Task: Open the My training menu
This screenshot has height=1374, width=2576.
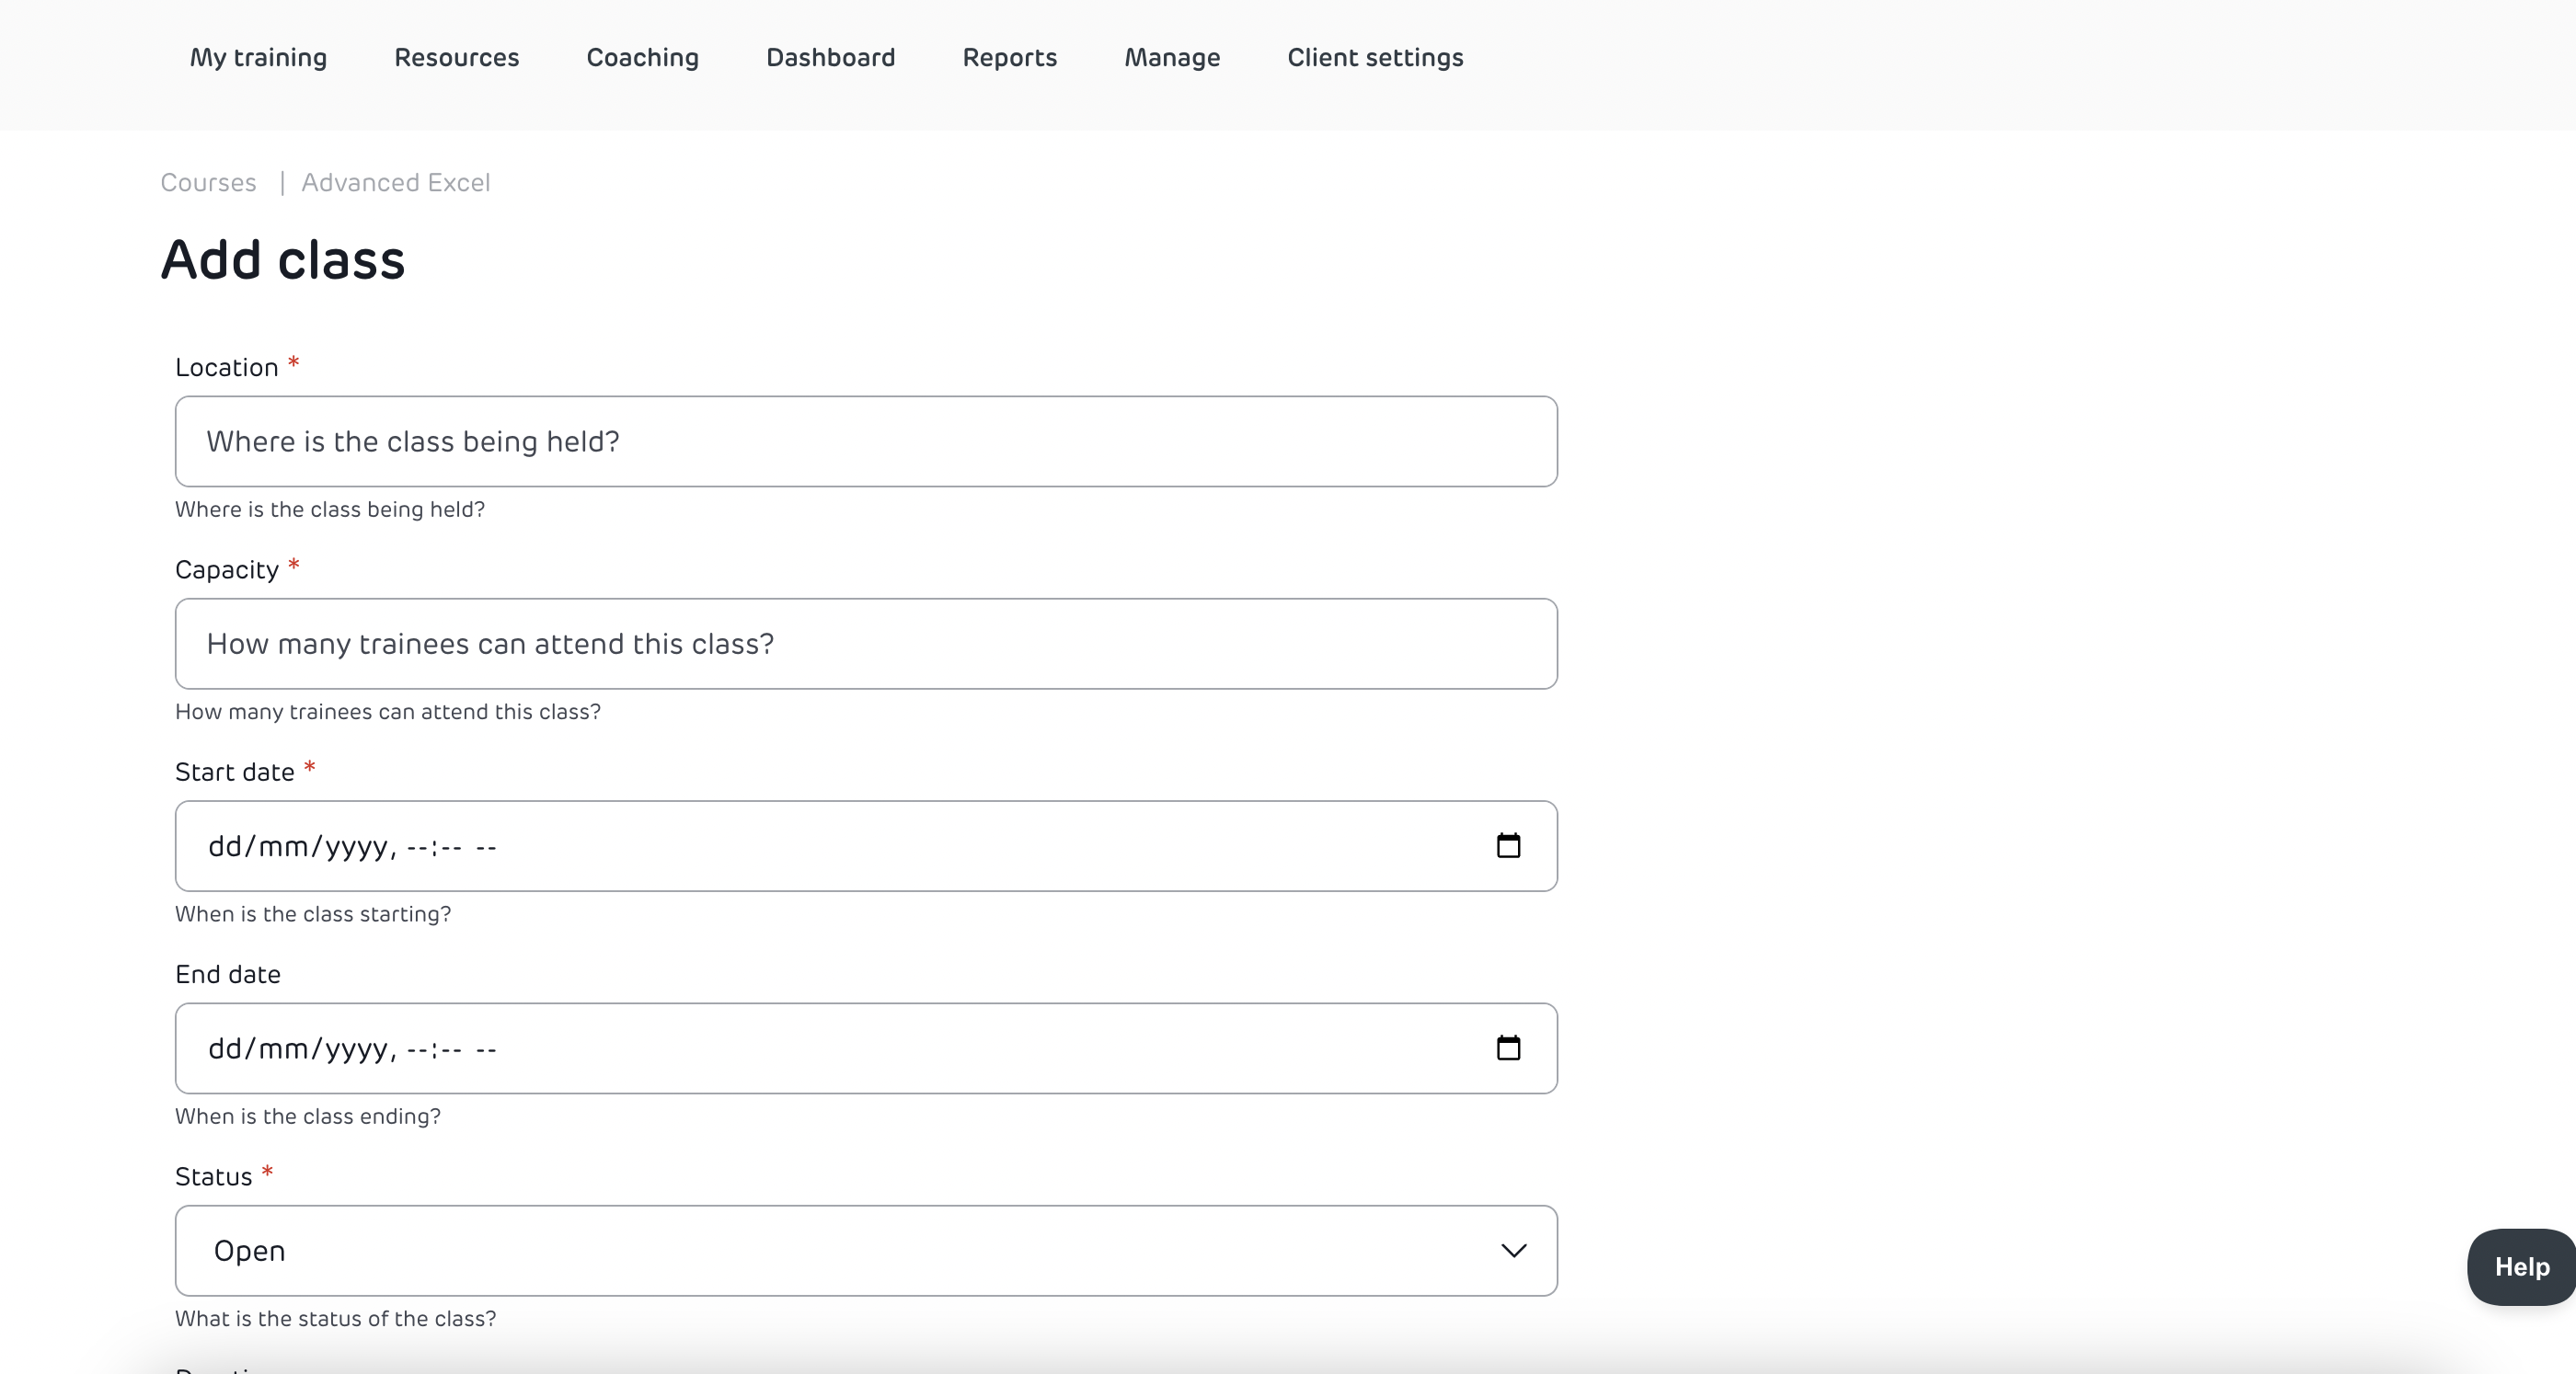Action: coord(258,58)
